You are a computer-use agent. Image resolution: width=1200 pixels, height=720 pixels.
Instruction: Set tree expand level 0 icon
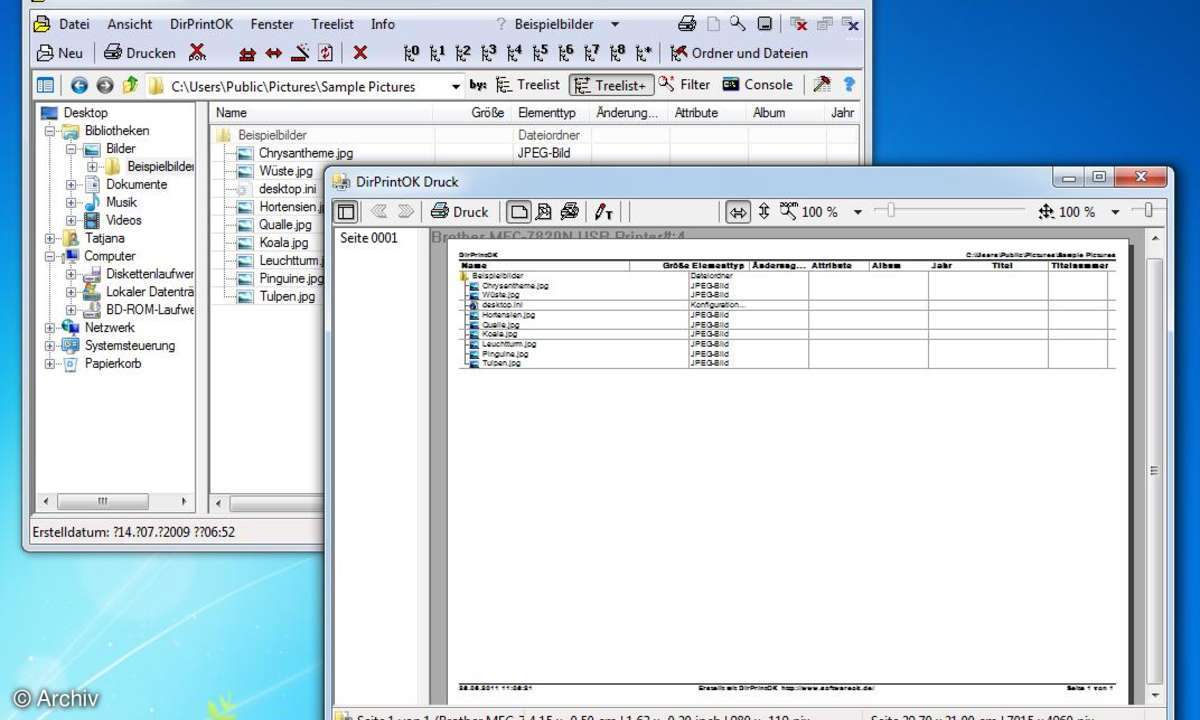pyautogui.click(x=412, y=53)
